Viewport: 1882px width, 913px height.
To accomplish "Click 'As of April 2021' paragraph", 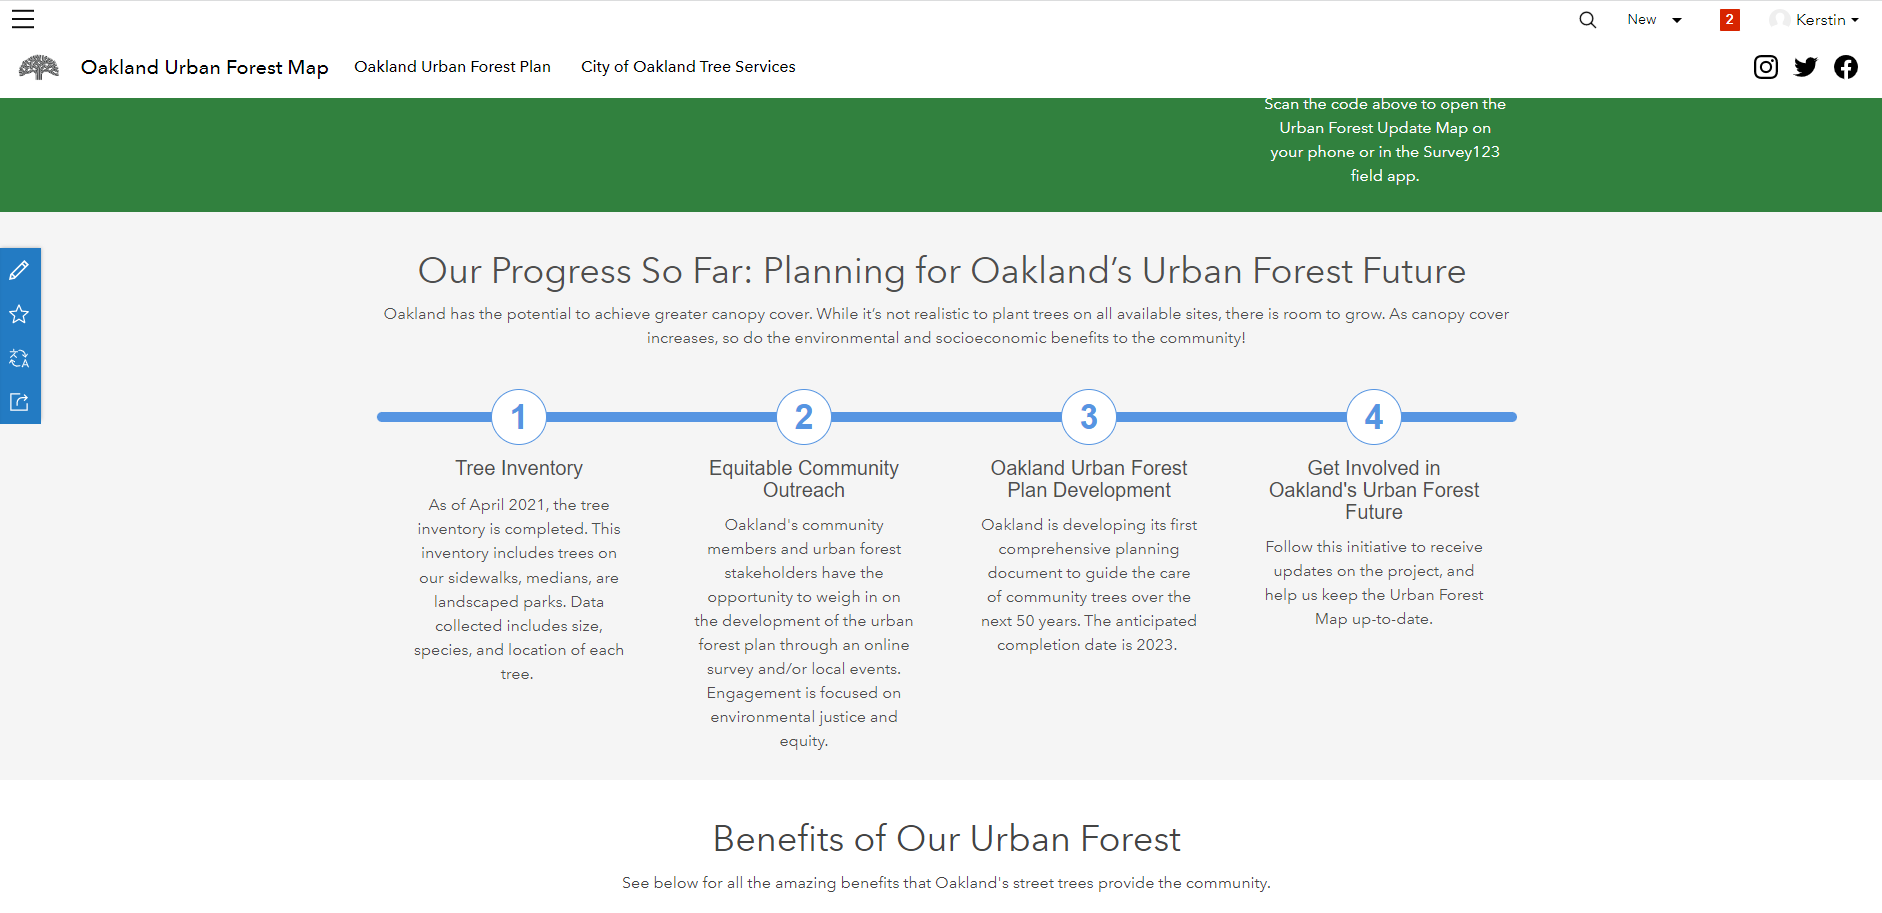I will click(x=519, y=589).
